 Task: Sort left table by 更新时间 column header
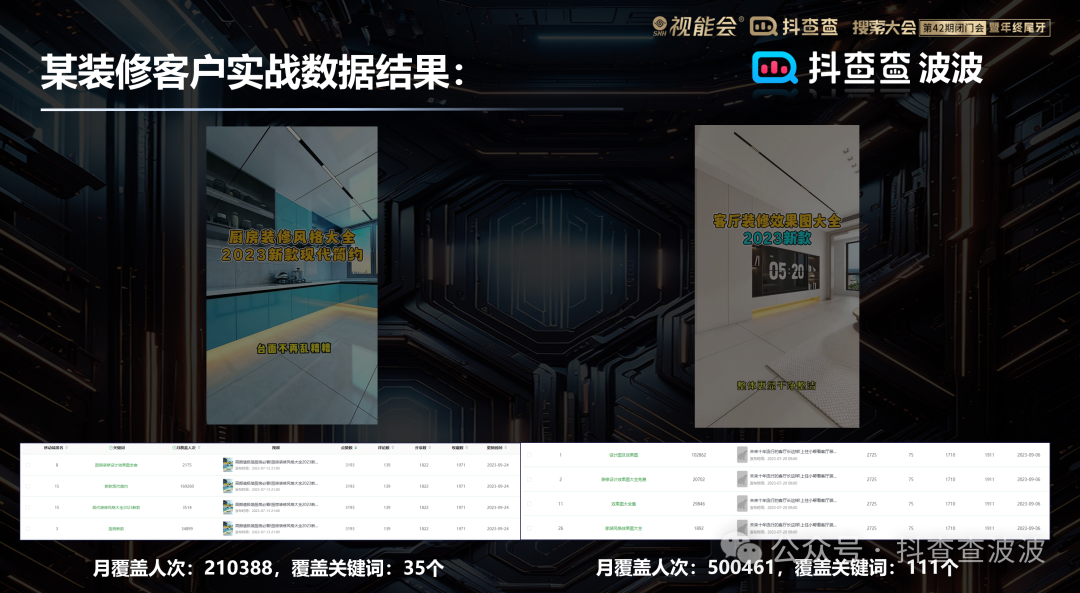tap(495, 448)
